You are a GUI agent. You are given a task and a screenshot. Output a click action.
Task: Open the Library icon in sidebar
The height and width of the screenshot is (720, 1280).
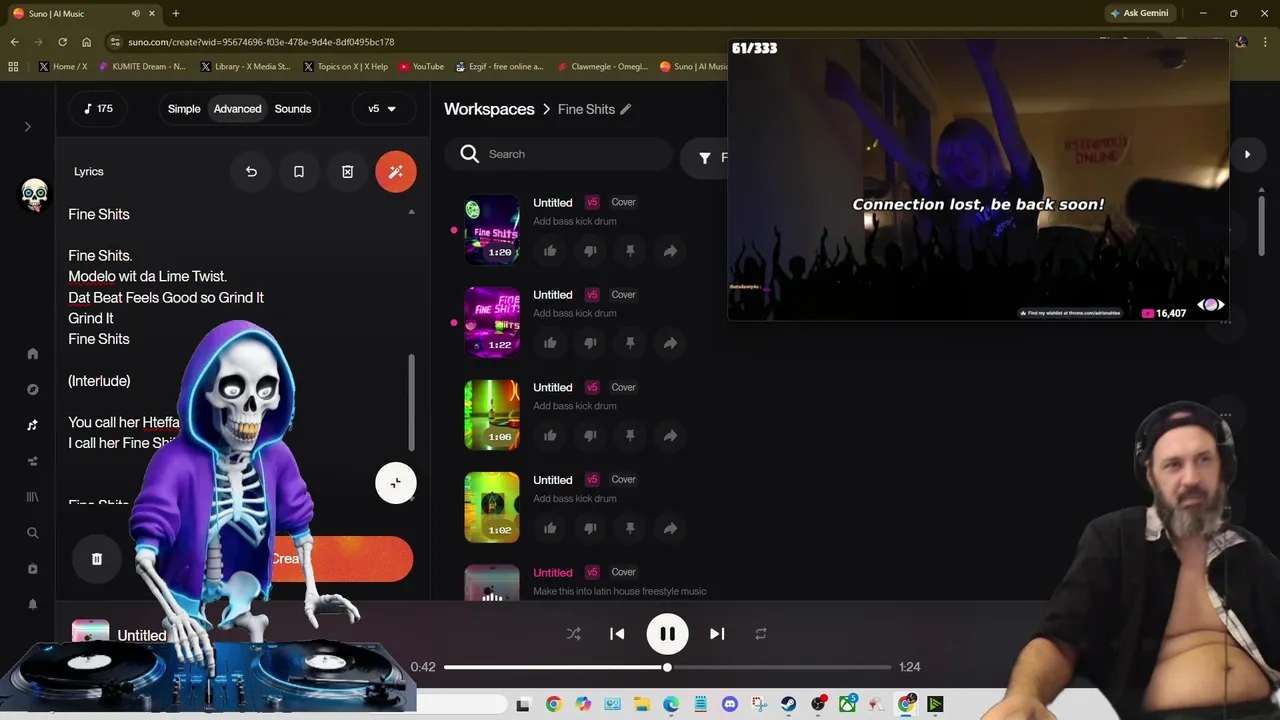pos(32,497)
